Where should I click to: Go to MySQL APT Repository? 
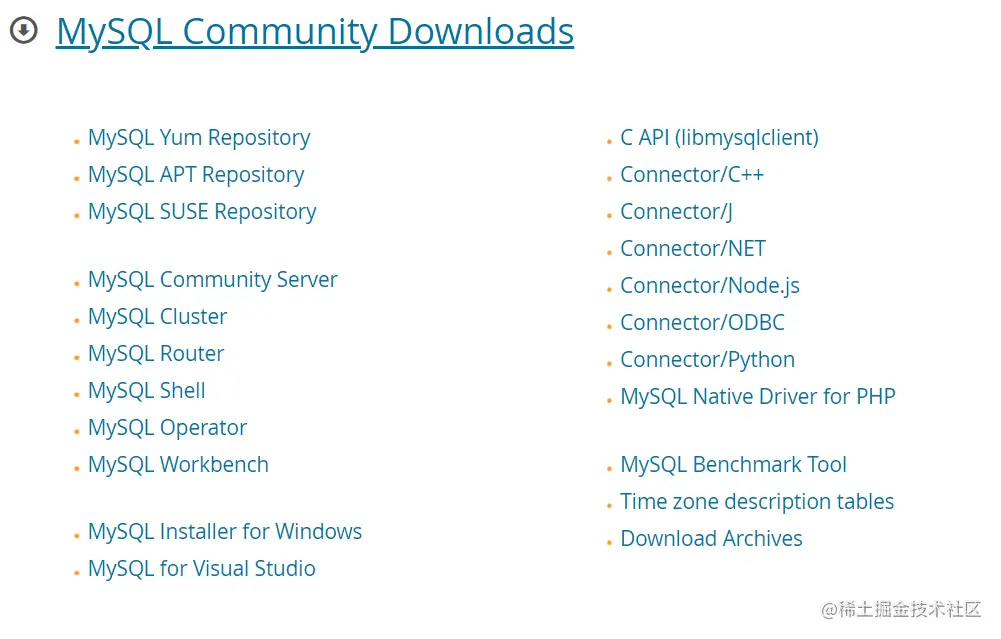(196, 175)
